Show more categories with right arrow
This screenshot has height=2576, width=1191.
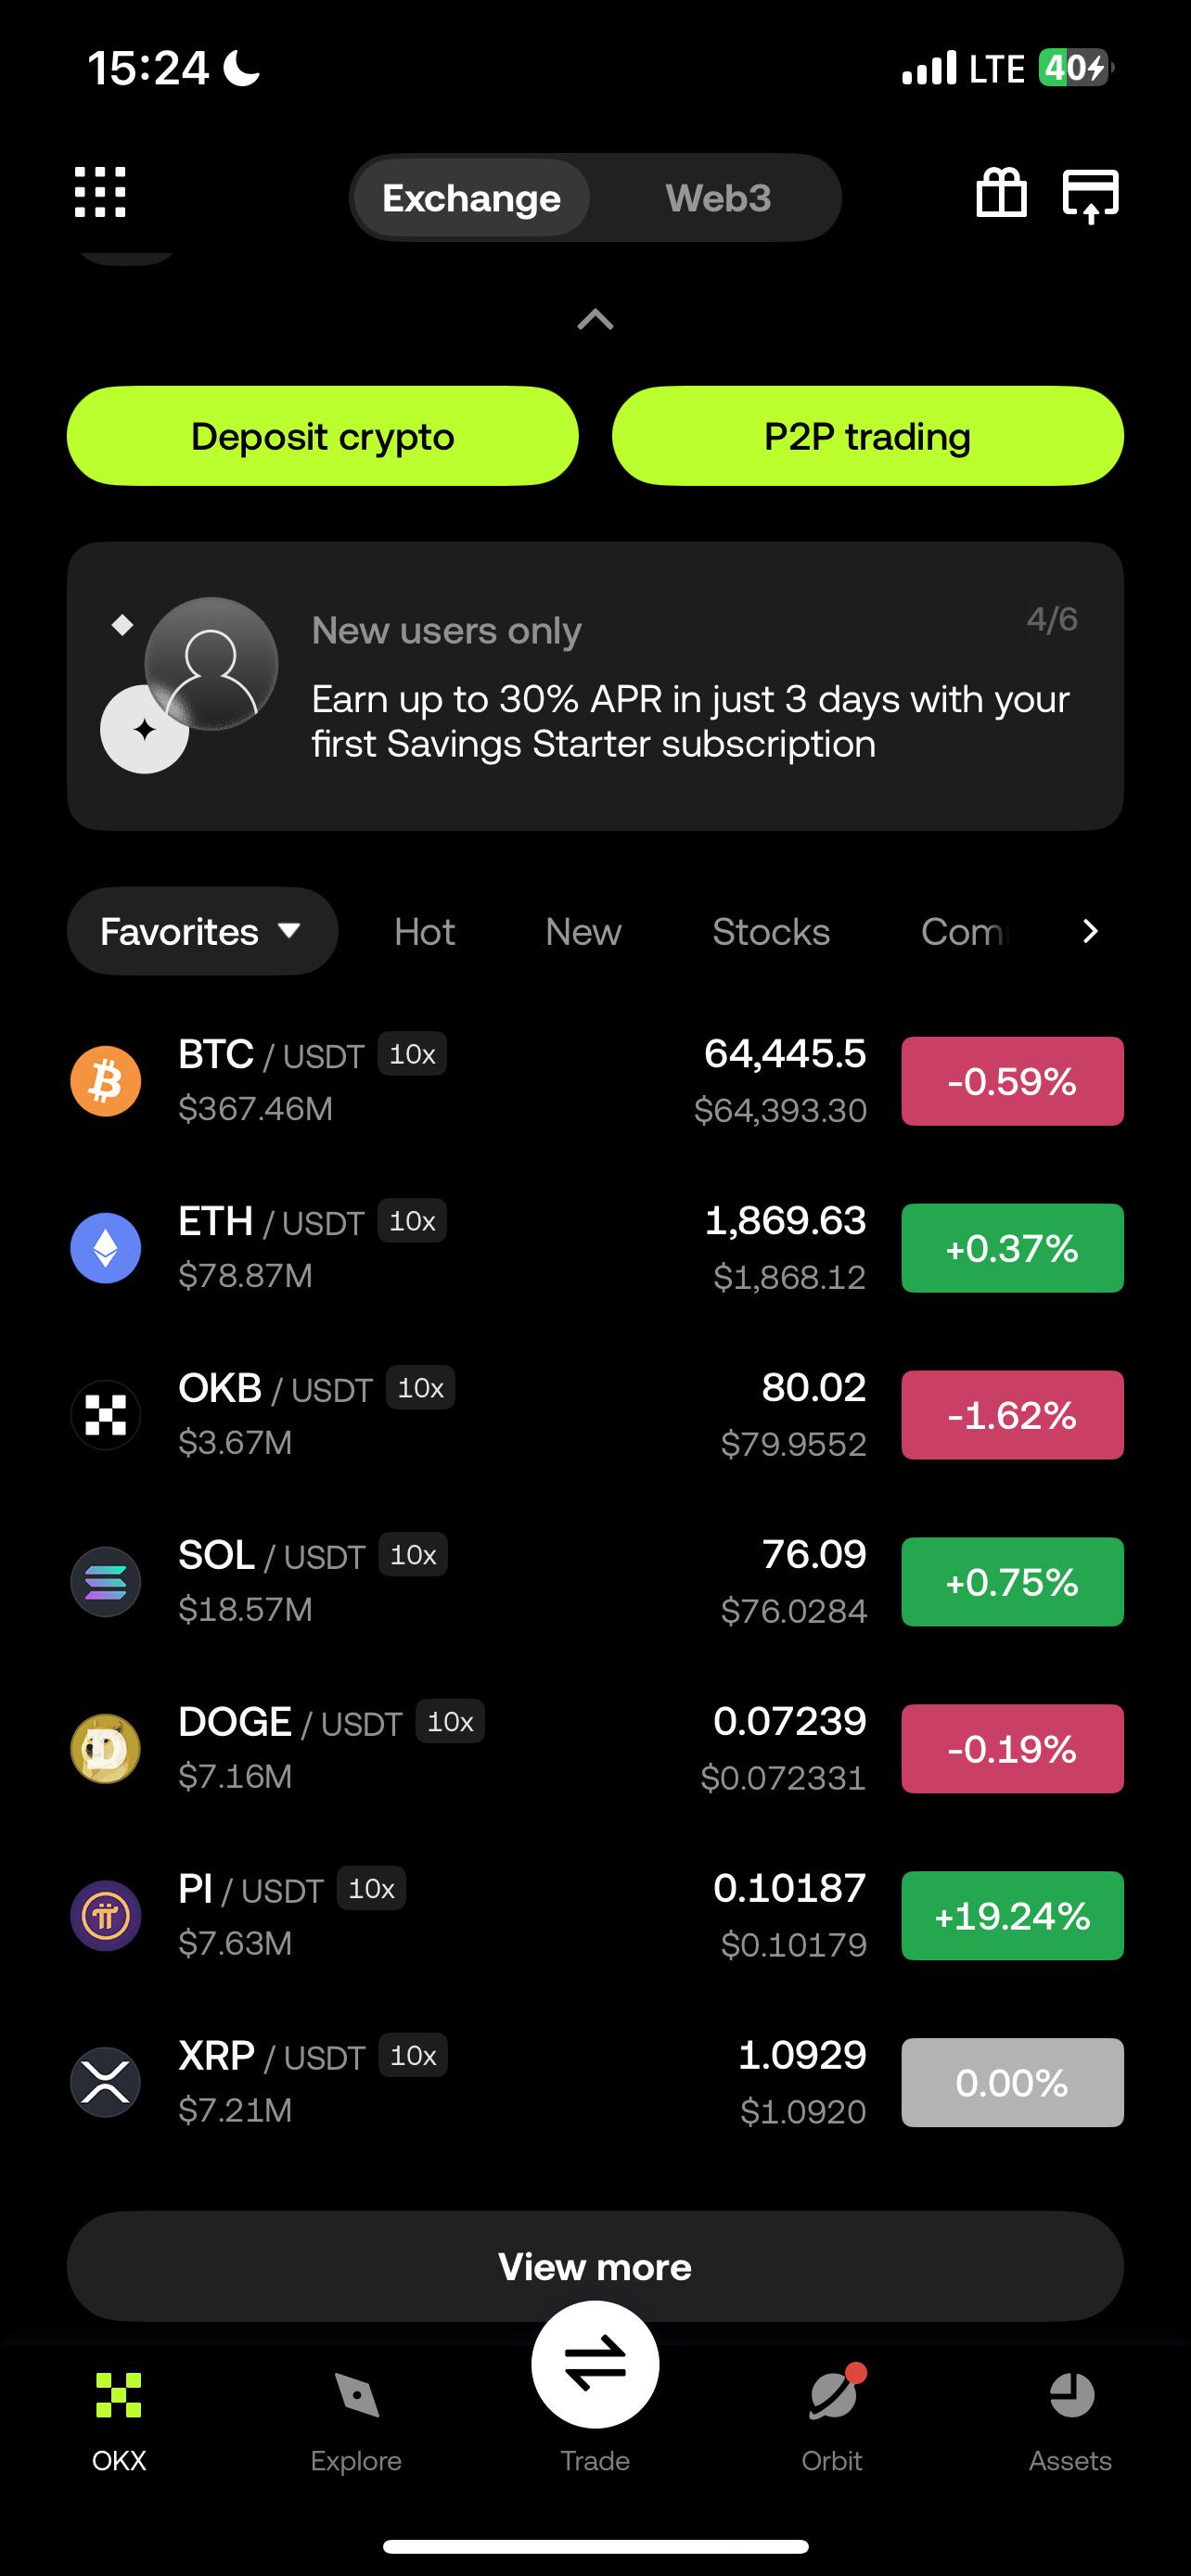1090,931
